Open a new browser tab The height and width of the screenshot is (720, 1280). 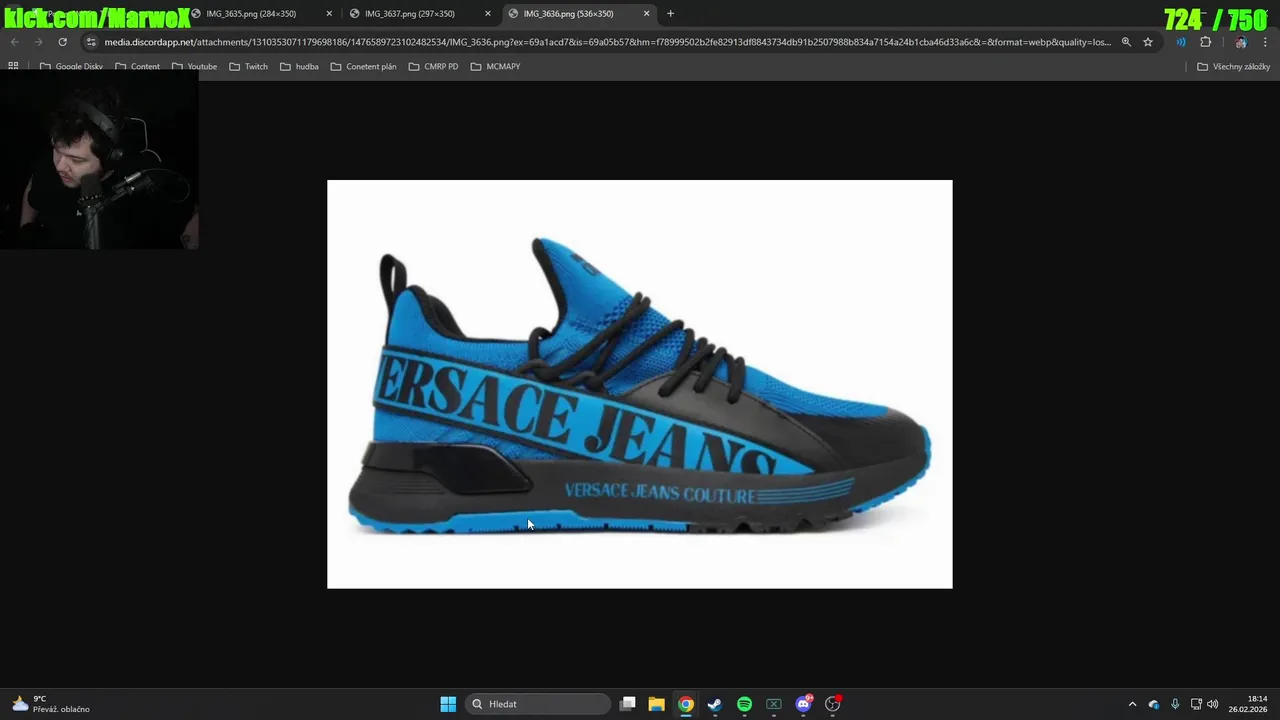click(670, 14)
